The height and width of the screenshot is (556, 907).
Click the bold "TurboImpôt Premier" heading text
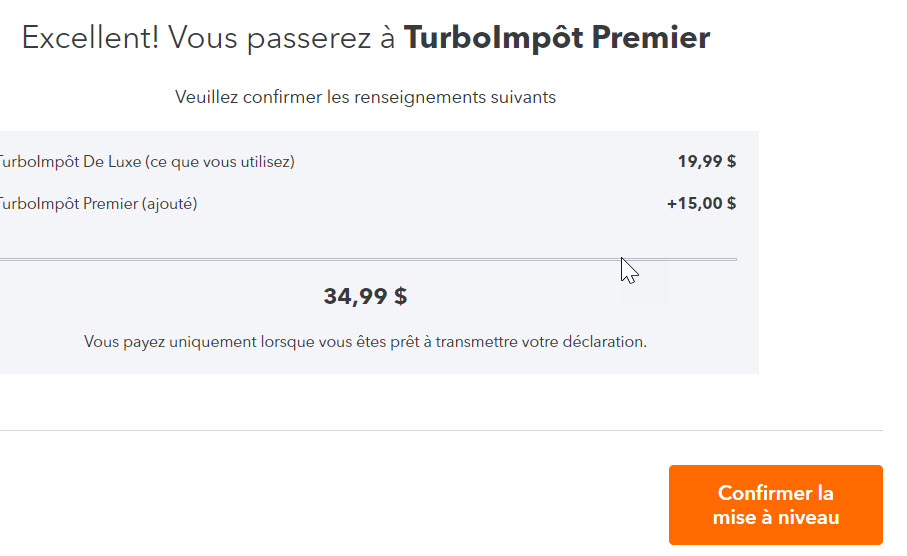pyautogui.click(x=556, y=38)
